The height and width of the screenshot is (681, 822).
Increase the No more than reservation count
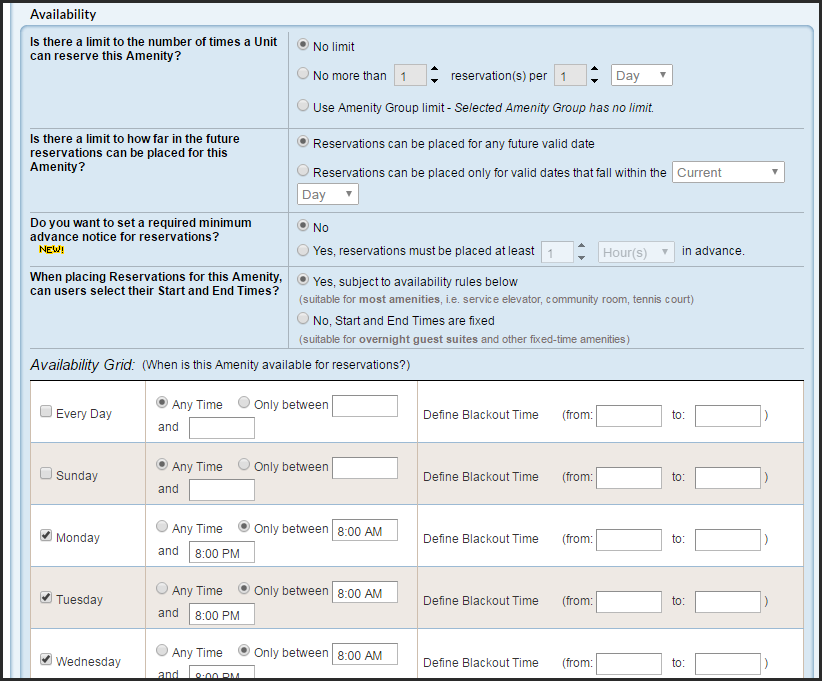(434, 69)
